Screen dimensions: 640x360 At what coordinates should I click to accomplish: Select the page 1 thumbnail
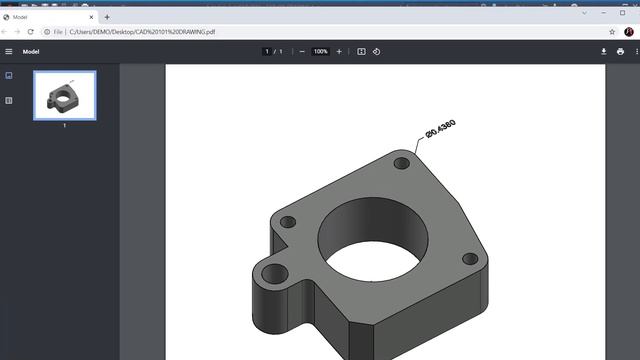[65, 96]
